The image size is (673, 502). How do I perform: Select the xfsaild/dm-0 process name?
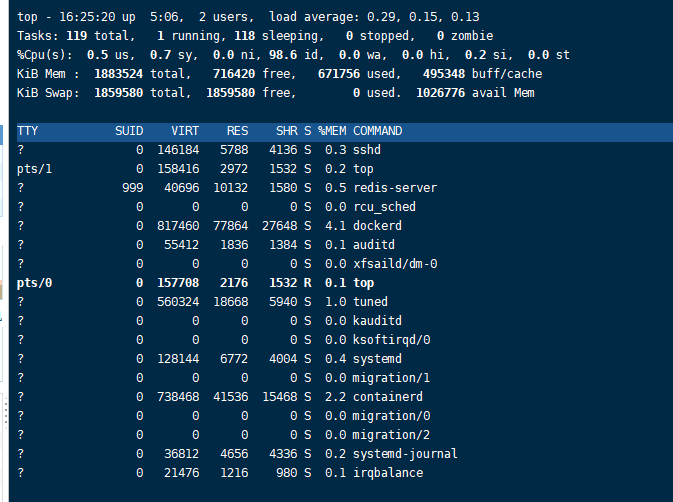click(395, 264)
